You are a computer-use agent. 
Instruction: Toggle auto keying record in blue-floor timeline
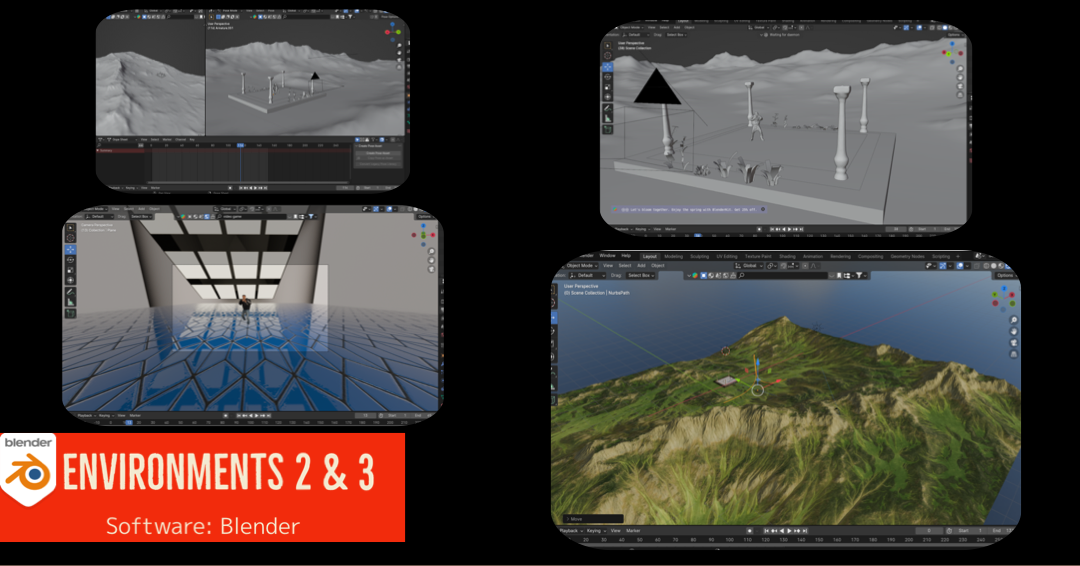point(225,415)
